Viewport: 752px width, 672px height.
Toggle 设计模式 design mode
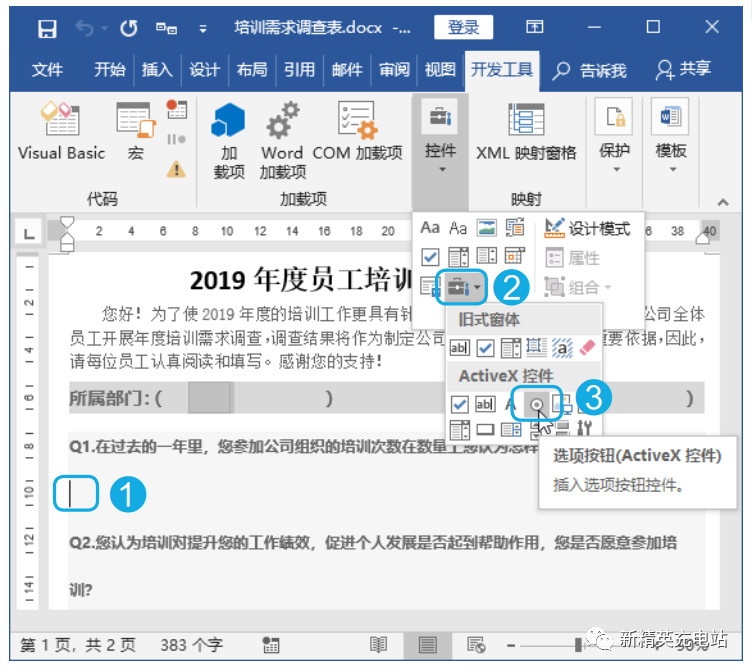587,228
